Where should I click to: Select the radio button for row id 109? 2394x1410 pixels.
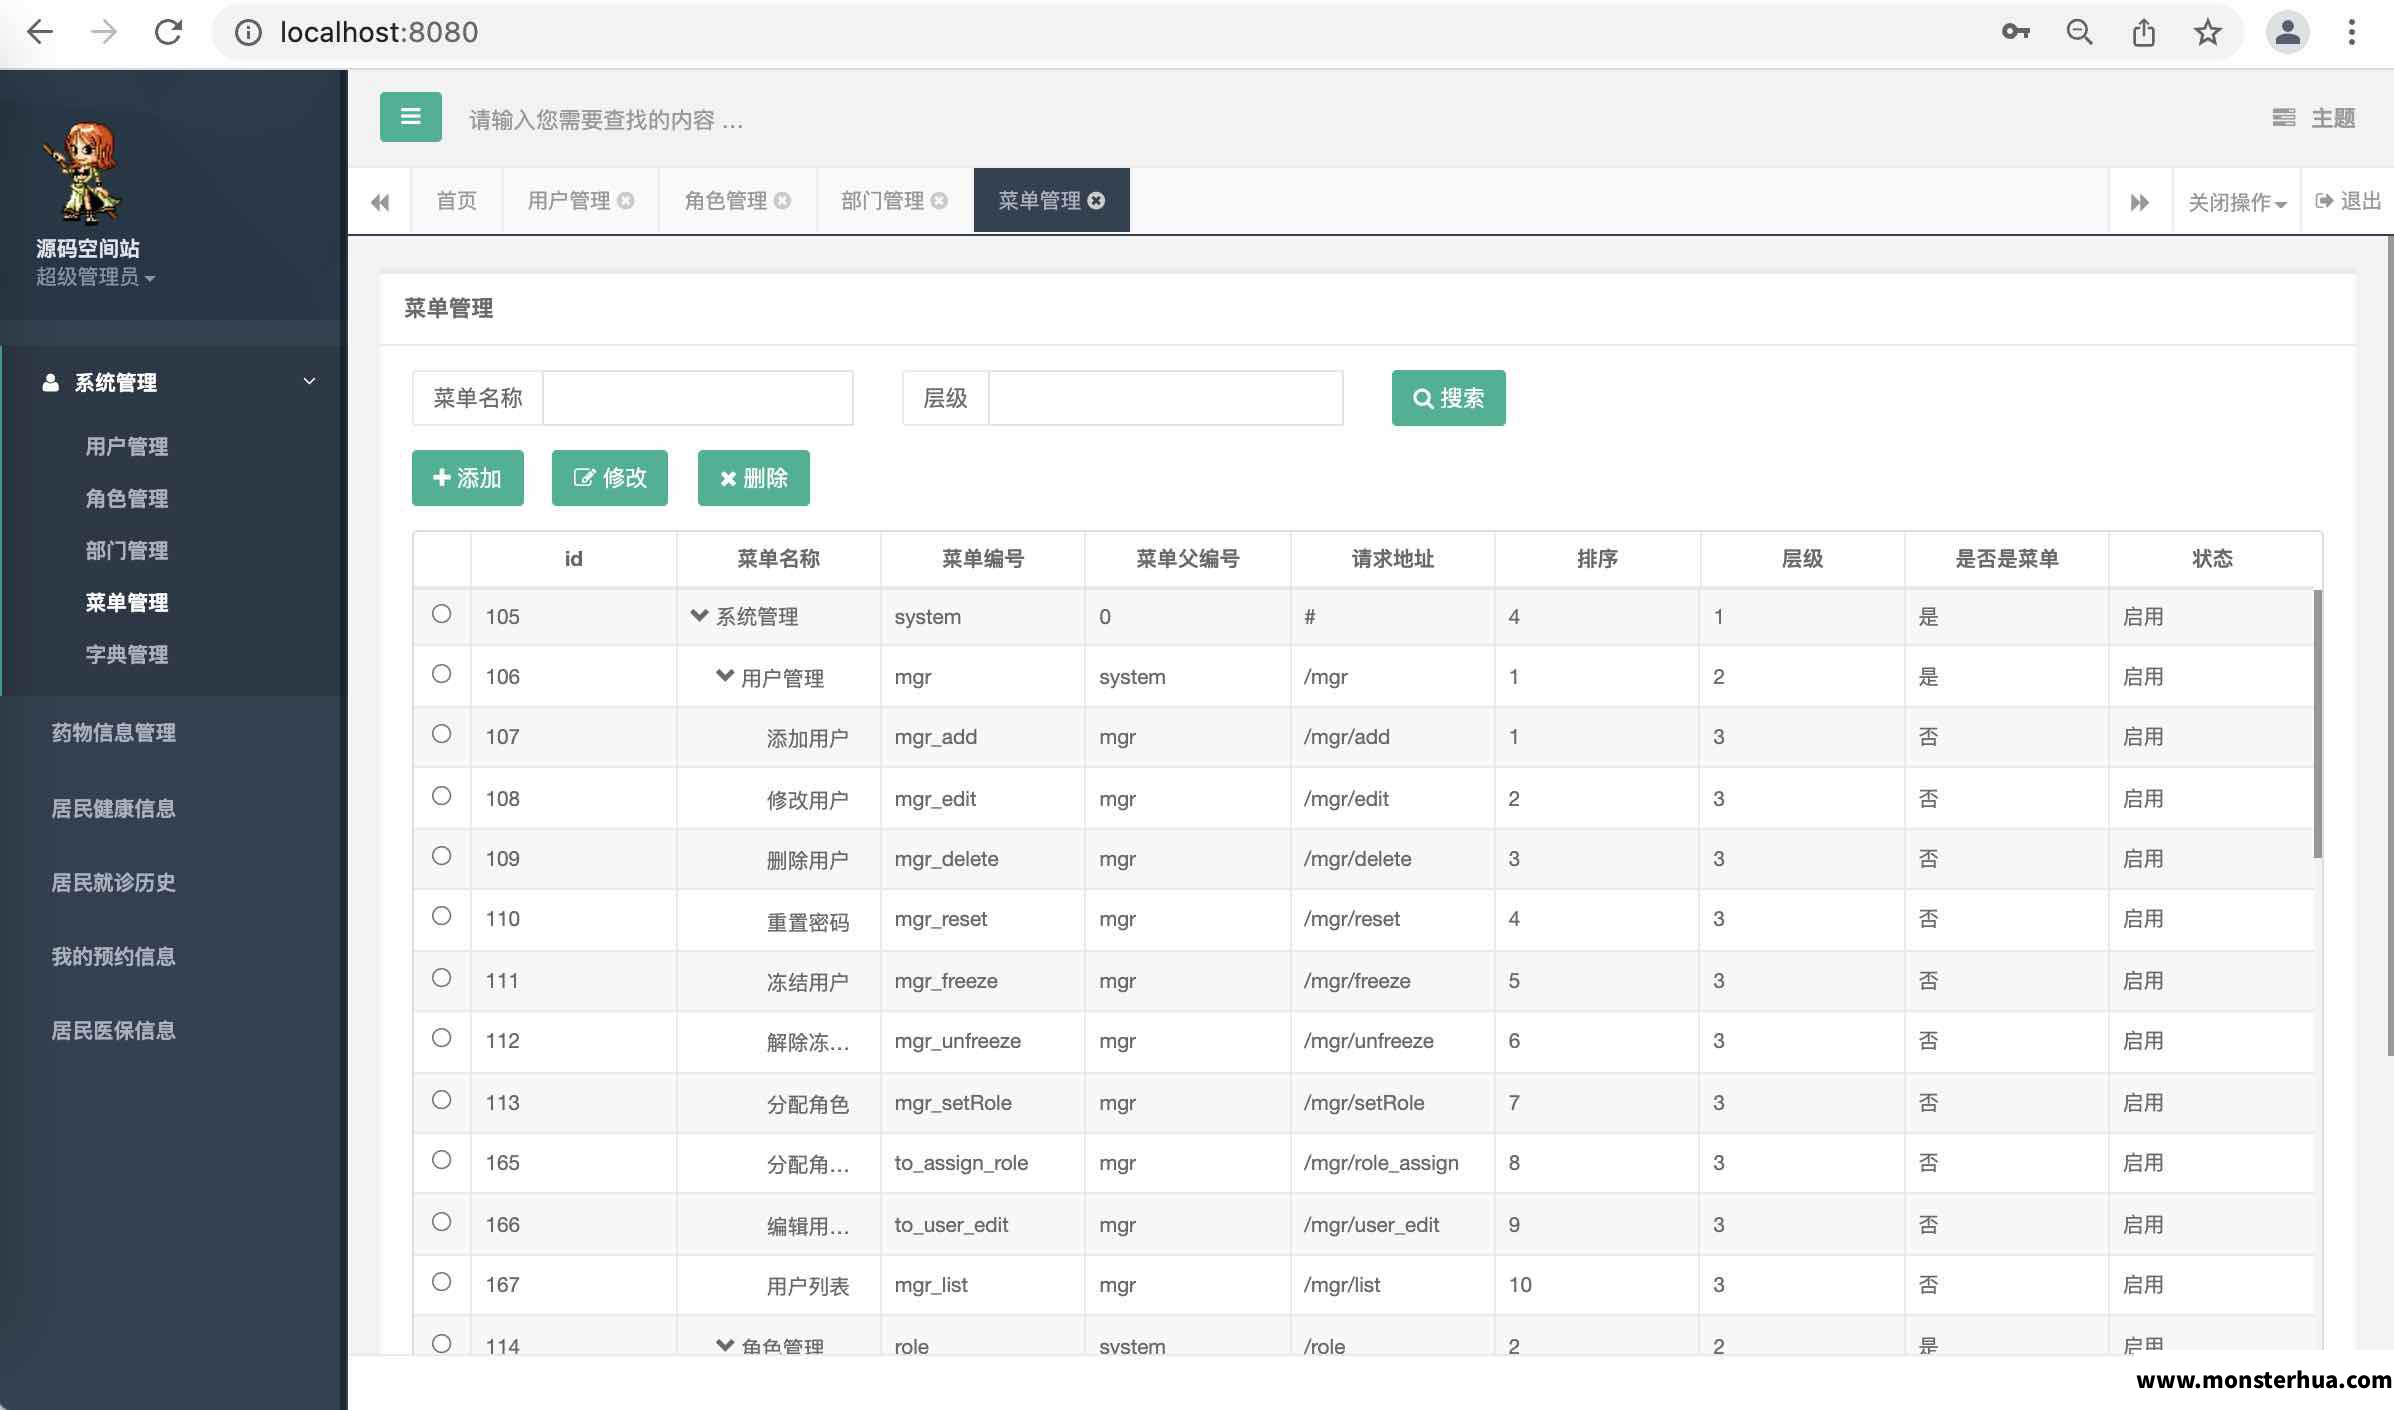click(441, 856)
